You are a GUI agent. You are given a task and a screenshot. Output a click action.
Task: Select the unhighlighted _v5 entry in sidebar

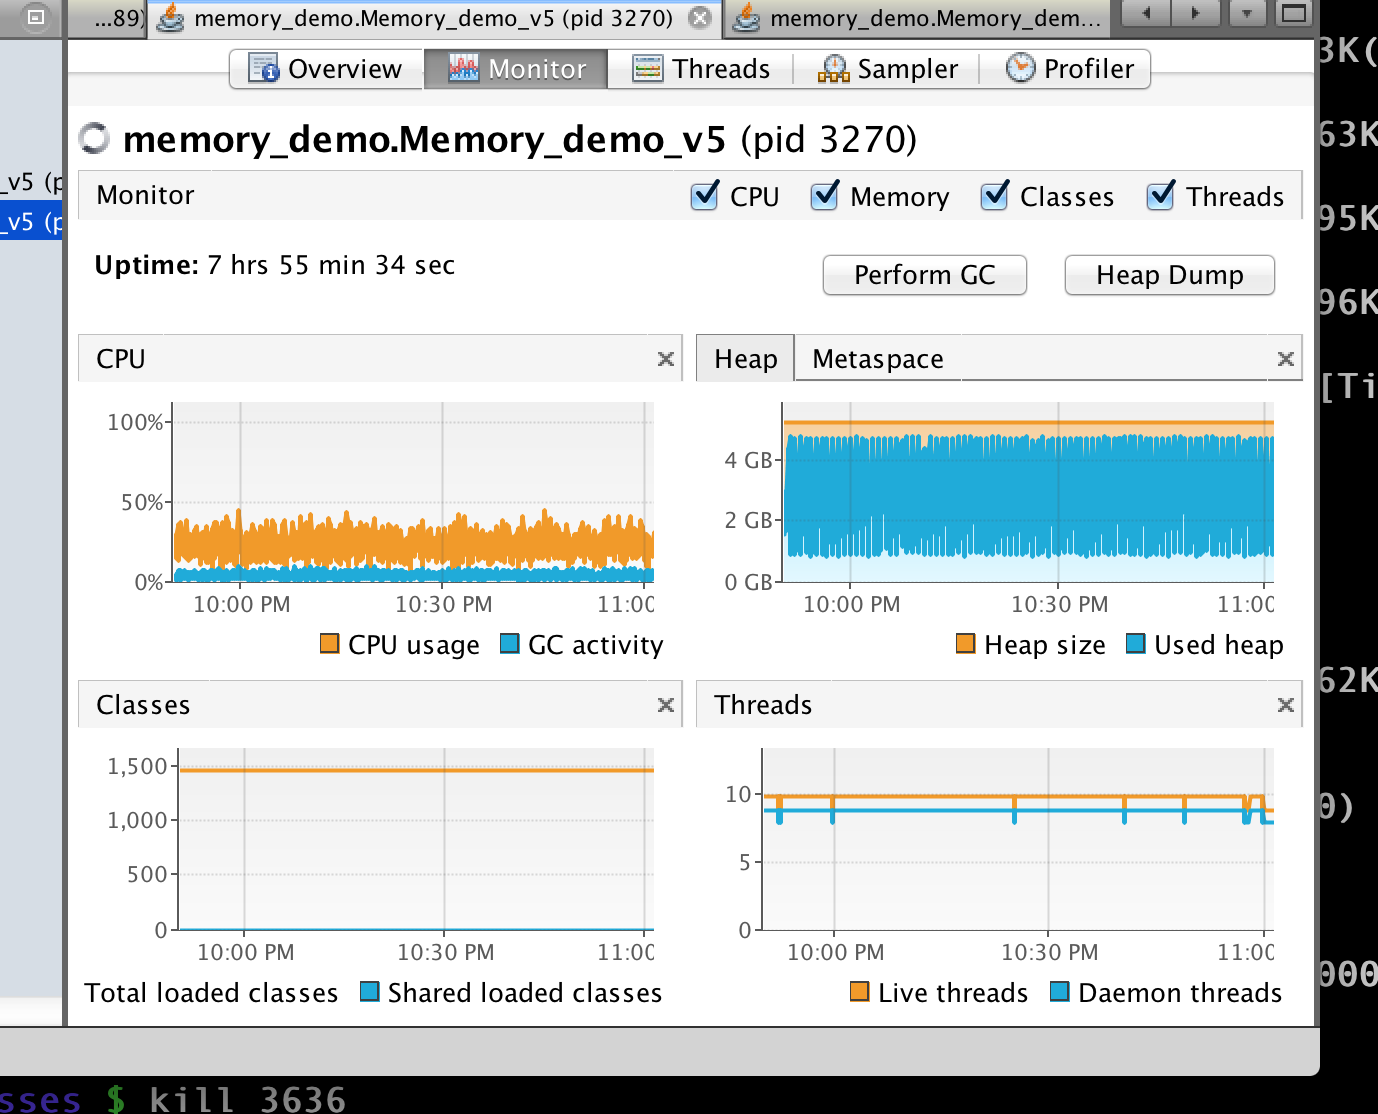pyautogui.click(x=31, y=182)
